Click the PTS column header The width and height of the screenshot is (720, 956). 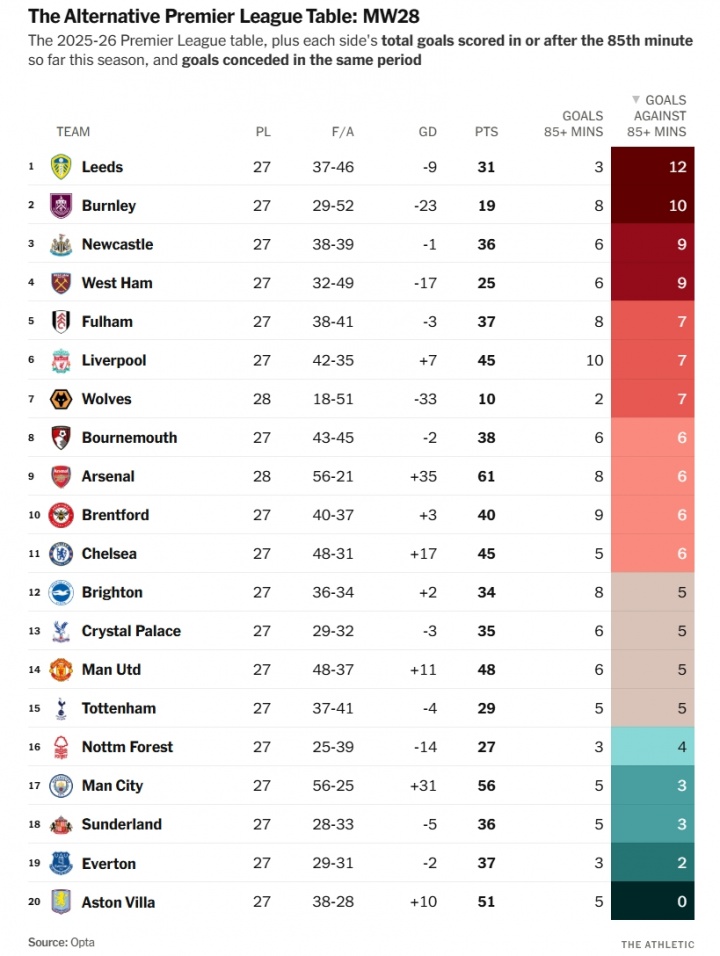point(486,132)
